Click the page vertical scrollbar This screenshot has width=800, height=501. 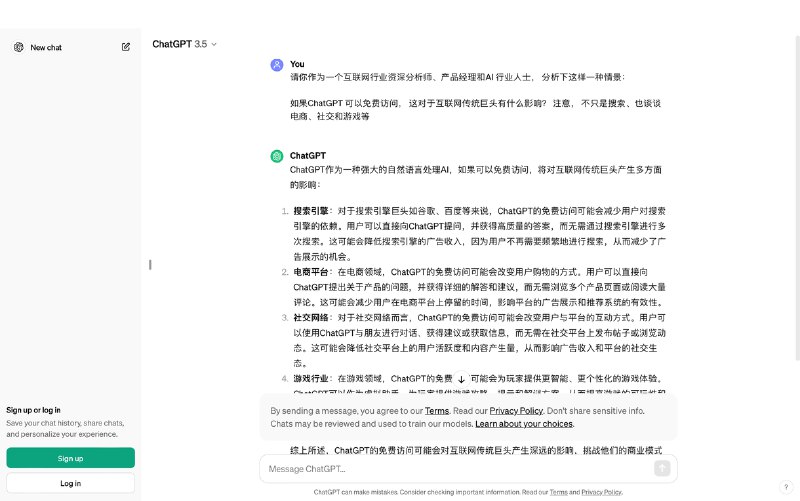coord(796,196)
